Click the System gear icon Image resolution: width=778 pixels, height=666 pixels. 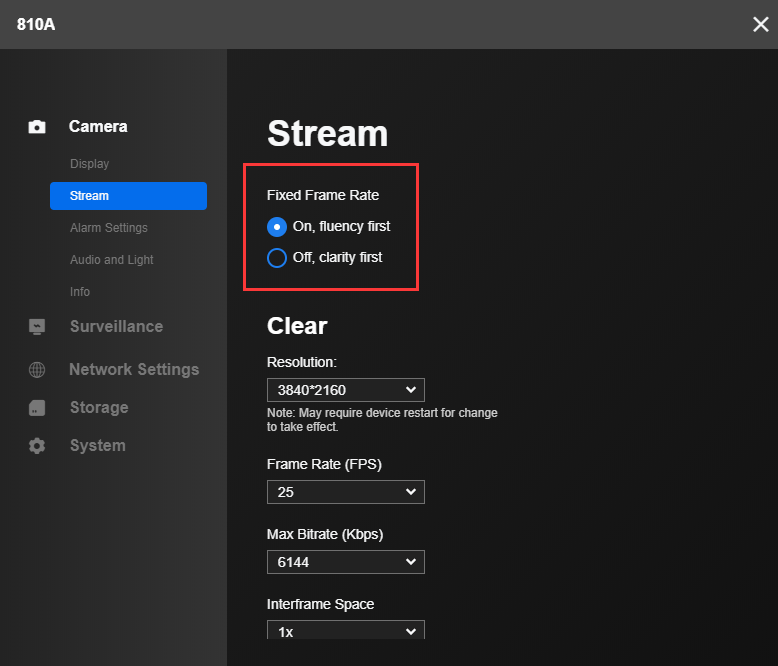tap(37, 446)
